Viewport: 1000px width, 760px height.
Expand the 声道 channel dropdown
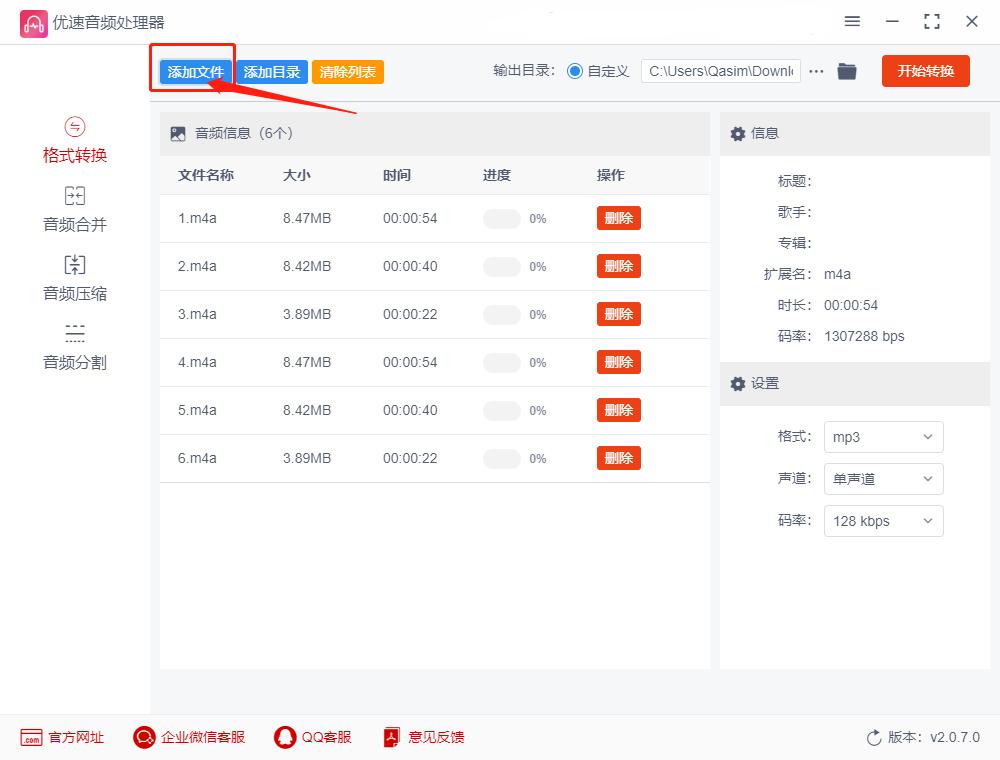883,479
